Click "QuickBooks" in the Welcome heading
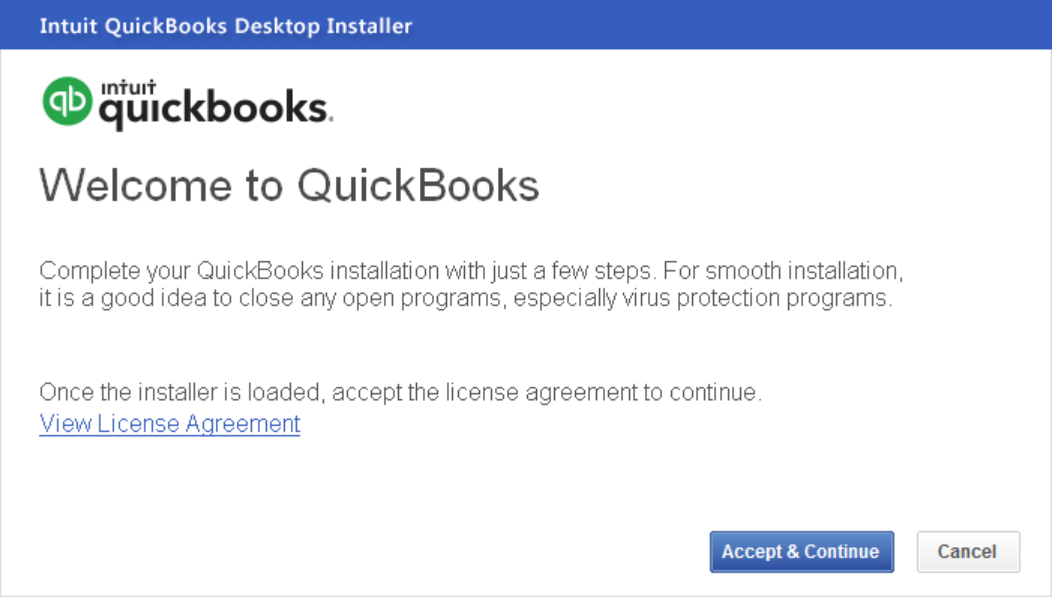 pyautogui.click(x=418, y=185)
